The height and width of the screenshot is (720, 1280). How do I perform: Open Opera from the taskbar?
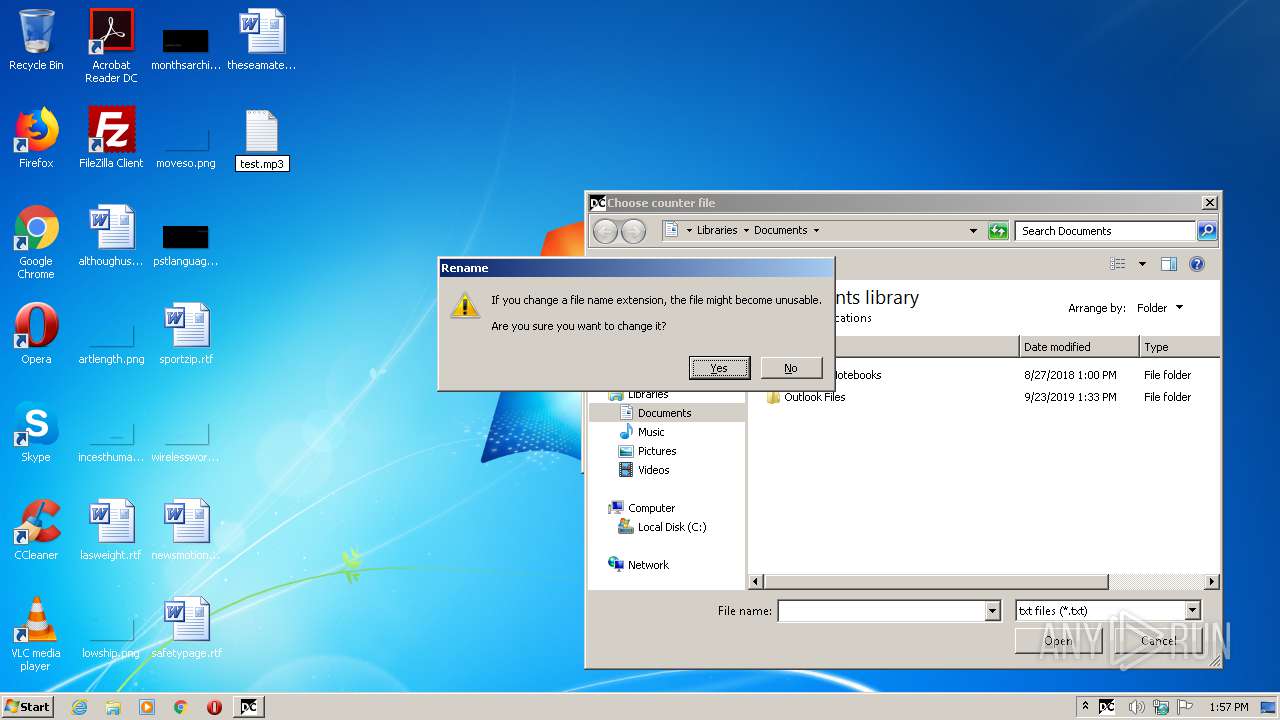(214, 707)
